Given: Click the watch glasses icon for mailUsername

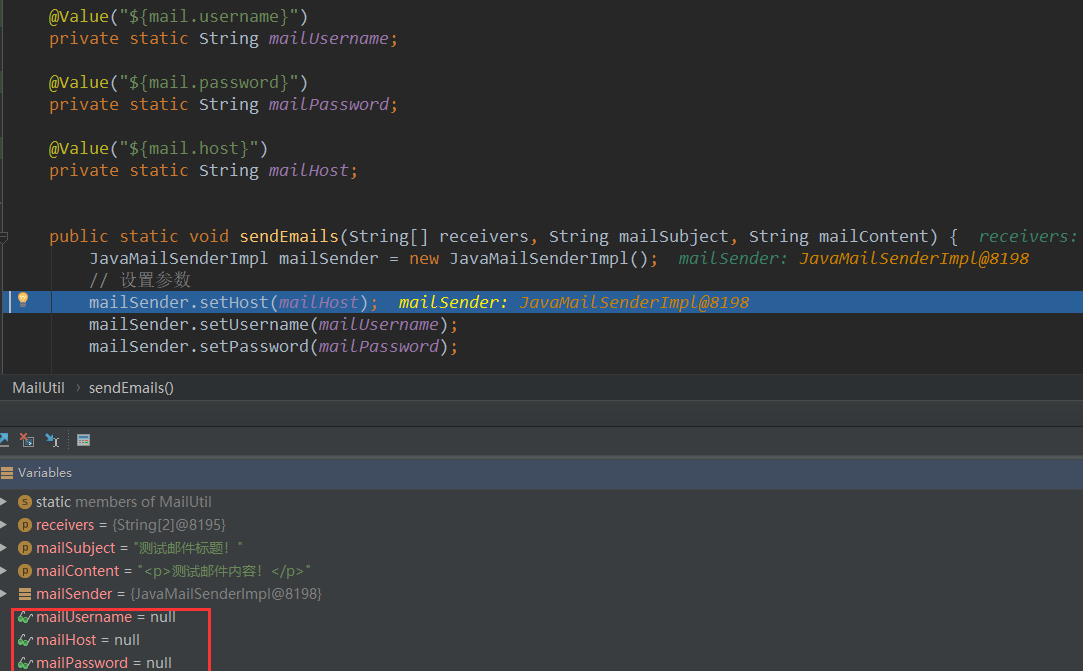Looking at the screenshot, I should click(x=25, y=617).
